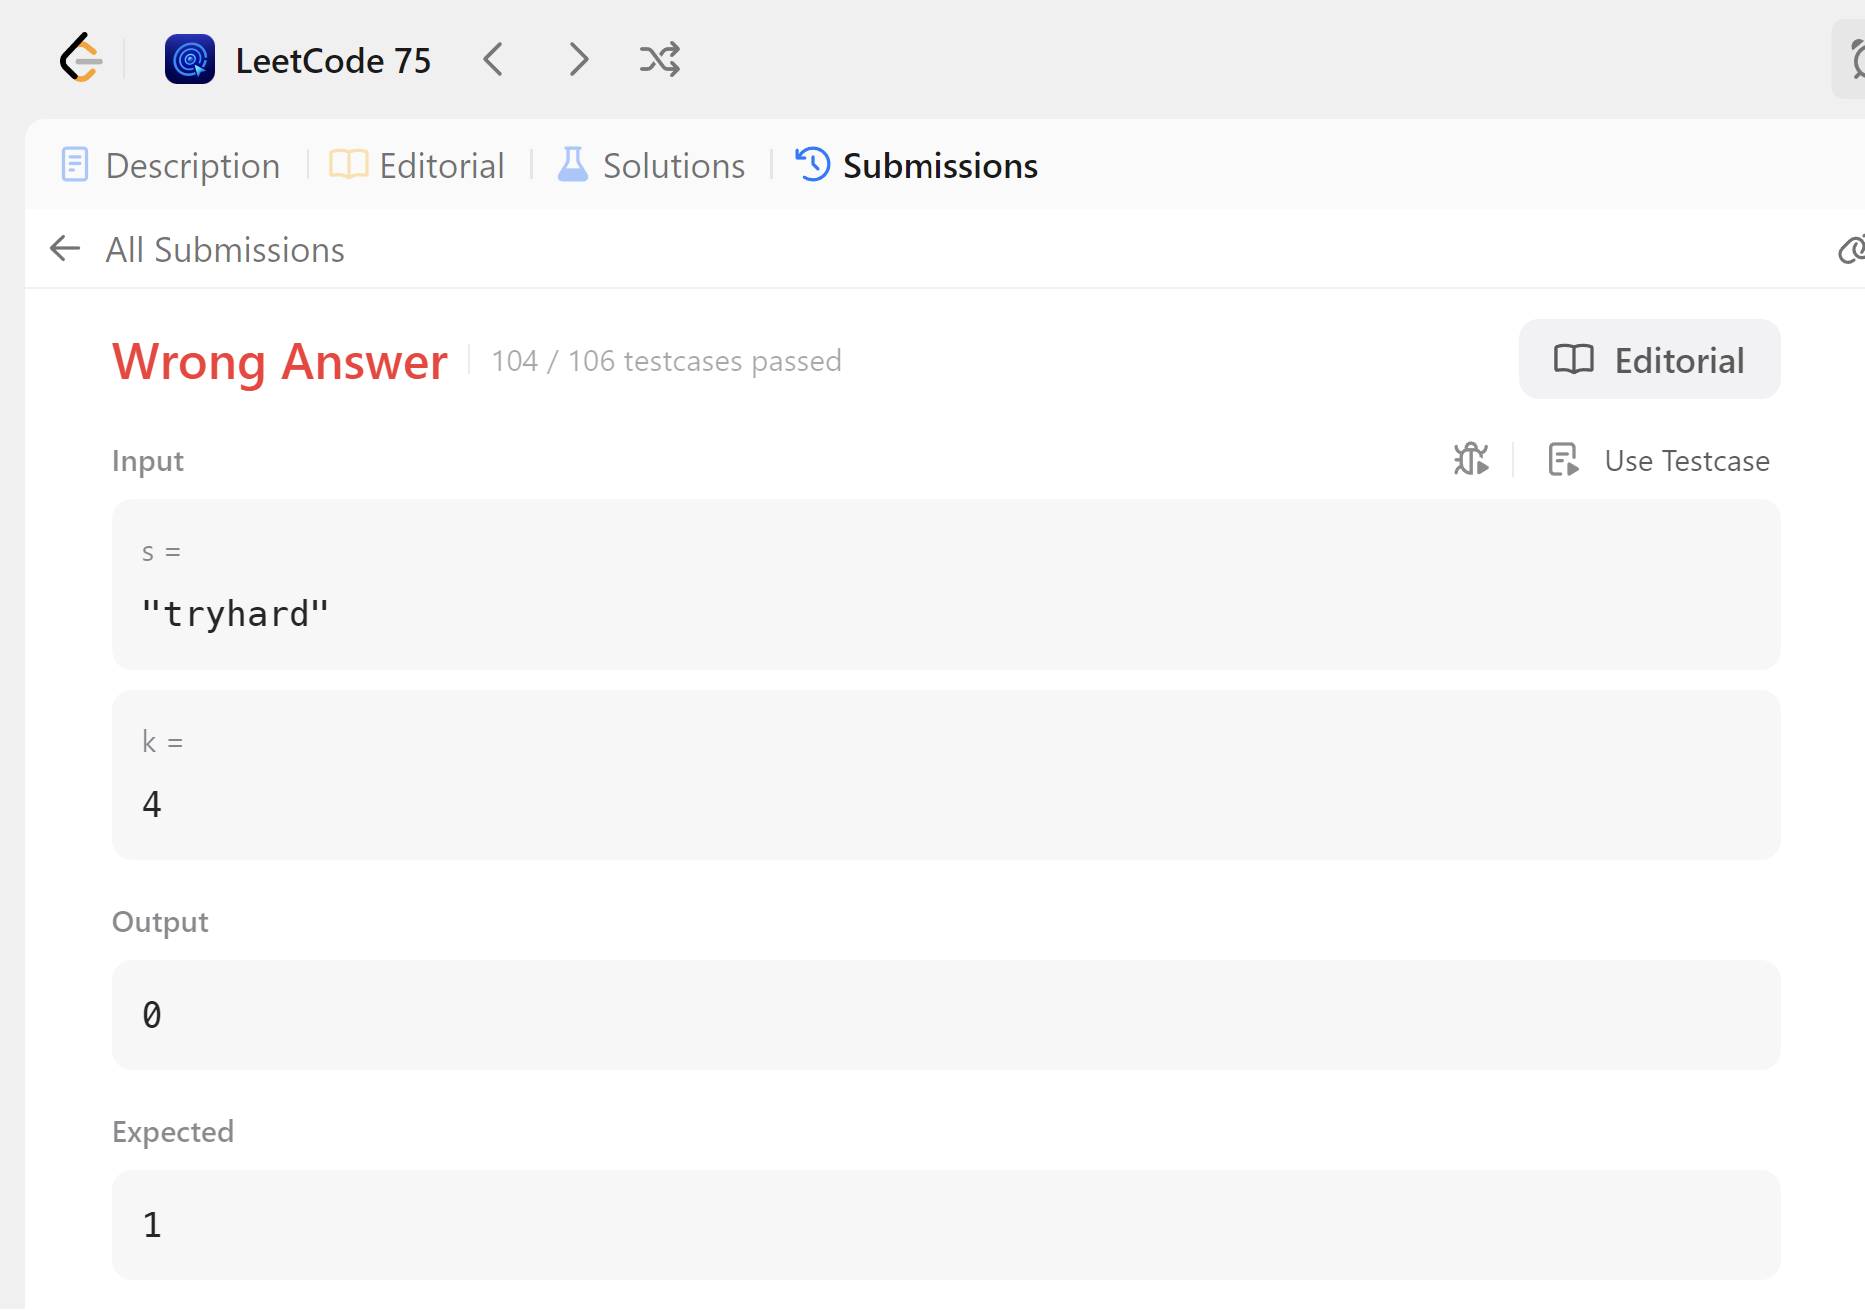
Task: Go to the next problem arrow
Action: pyautogui.click(x=578, y=59)
